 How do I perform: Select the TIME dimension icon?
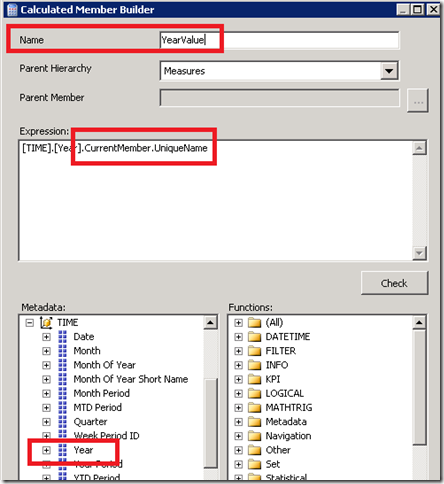pos(46,322)
